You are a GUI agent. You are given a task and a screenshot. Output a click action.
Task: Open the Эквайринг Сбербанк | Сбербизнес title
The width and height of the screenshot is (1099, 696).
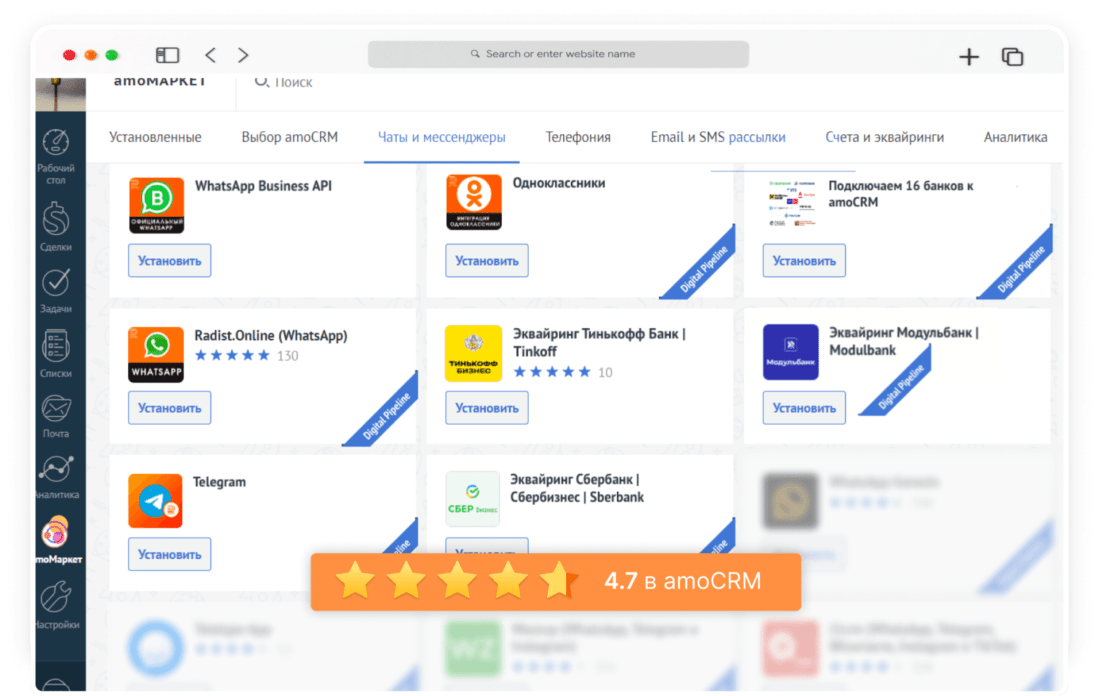click(577, 489)
